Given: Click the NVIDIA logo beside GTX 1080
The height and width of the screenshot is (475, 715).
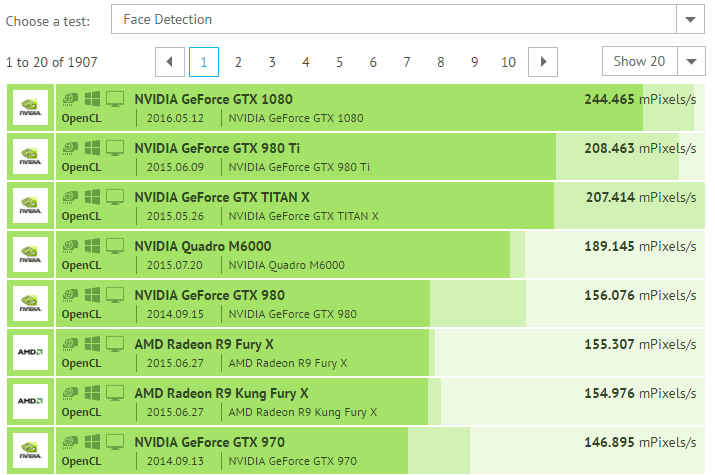Looking at the screenshot, I should pyautogui.click(x=30, y=108).
